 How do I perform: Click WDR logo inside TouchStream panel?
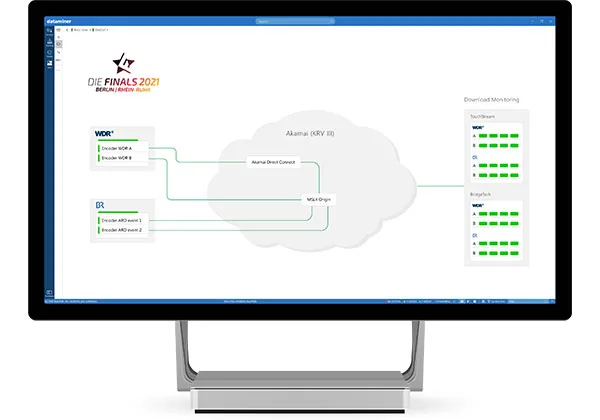478,127
